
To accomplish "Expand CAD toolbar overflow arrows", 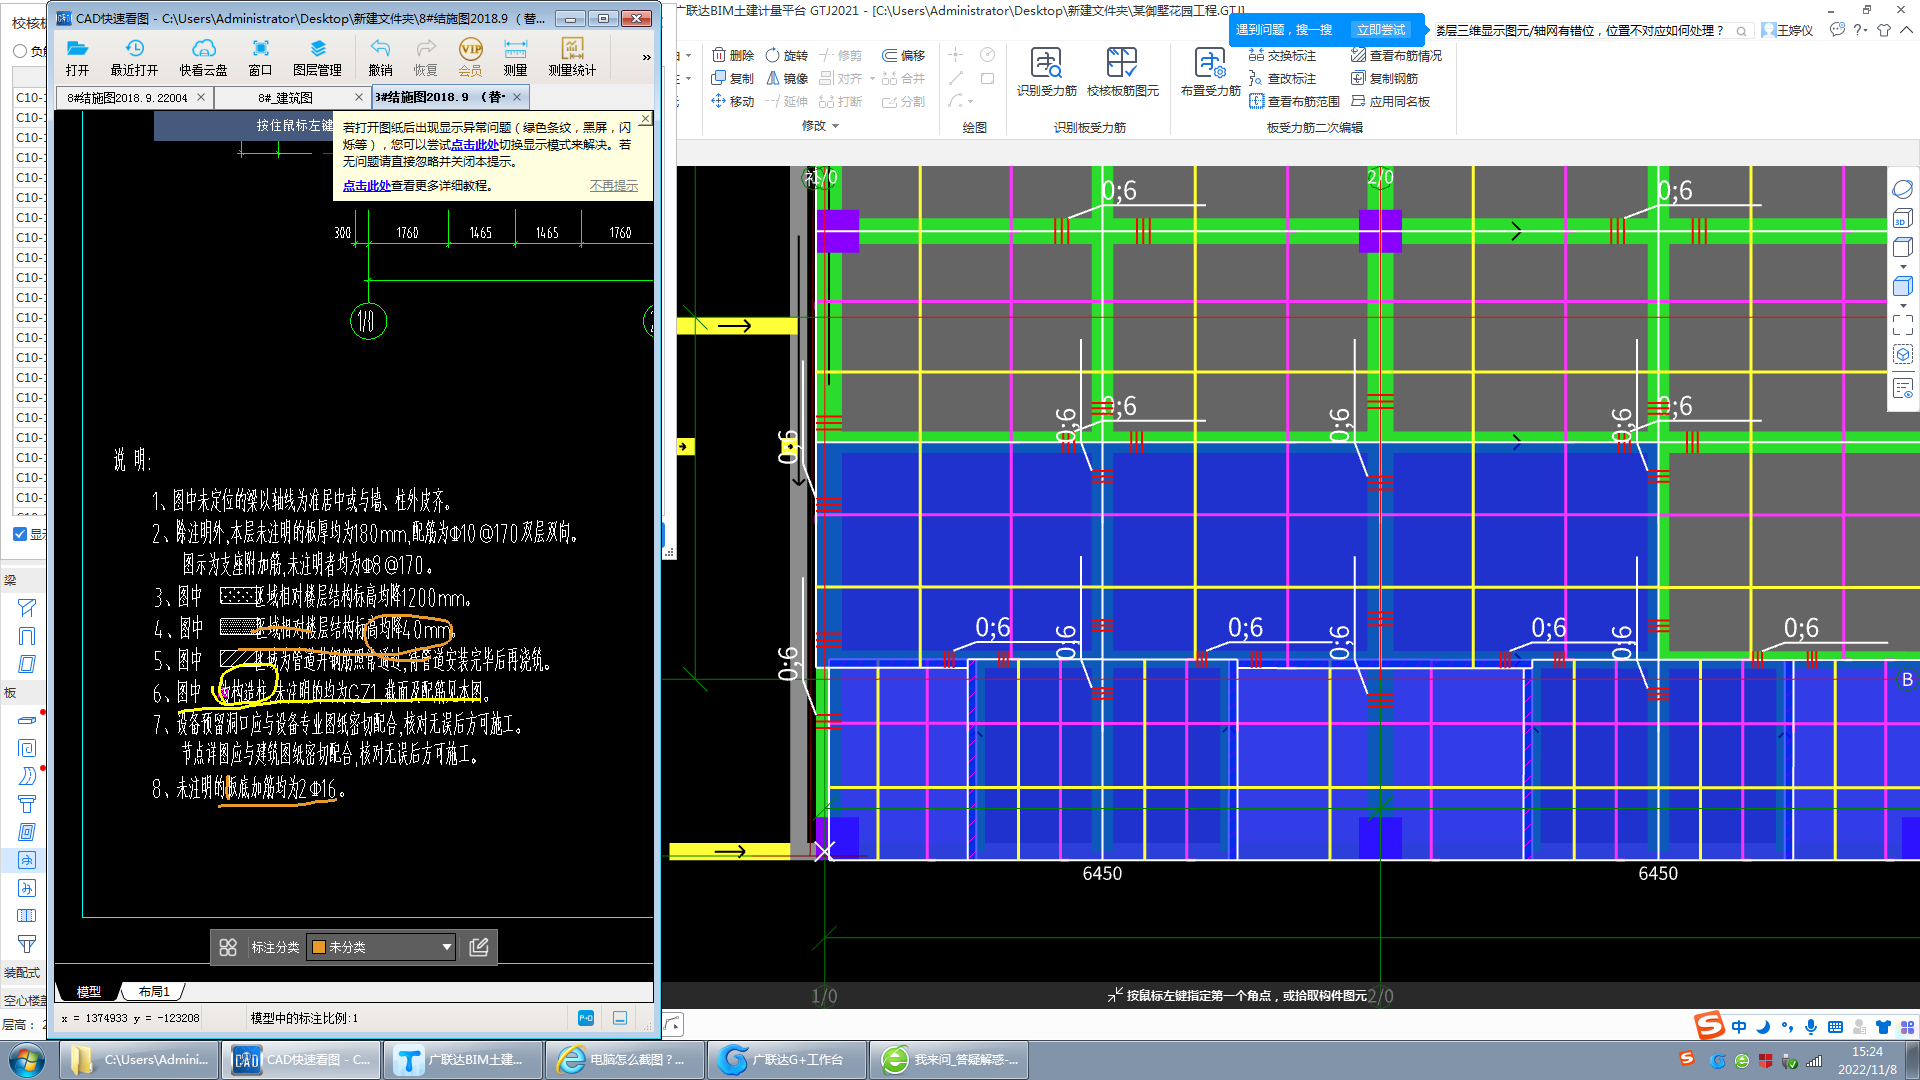I will [x=646, y=57].
